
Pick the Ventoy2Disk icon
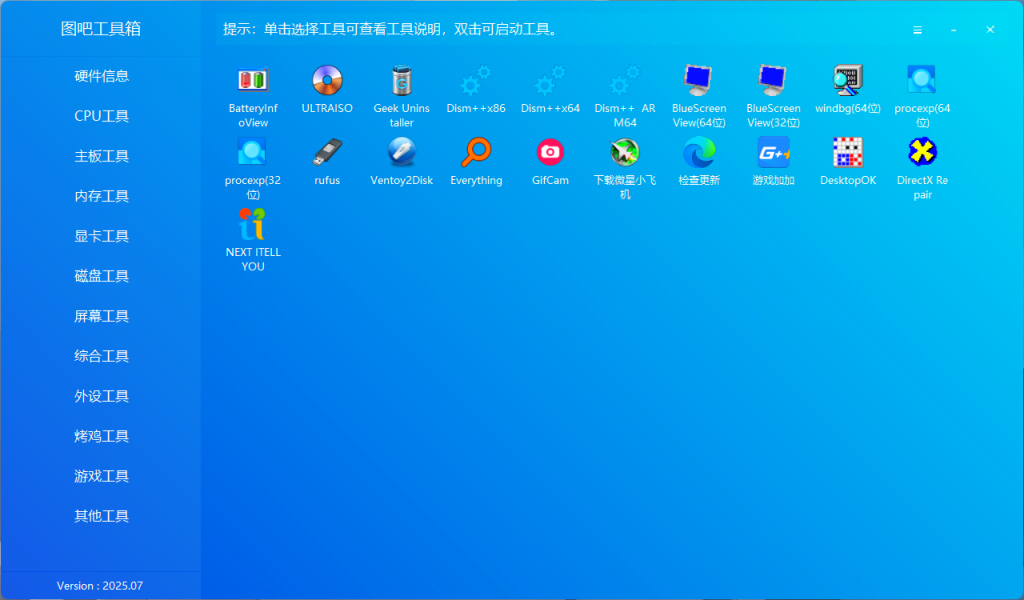[x=401, y=152]
